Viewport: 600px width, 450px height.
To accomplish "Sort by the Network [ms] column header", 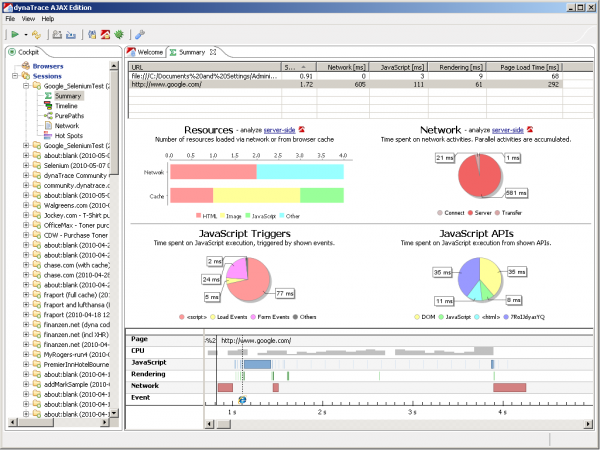I will pyautogui.click(x=343, y=67).
